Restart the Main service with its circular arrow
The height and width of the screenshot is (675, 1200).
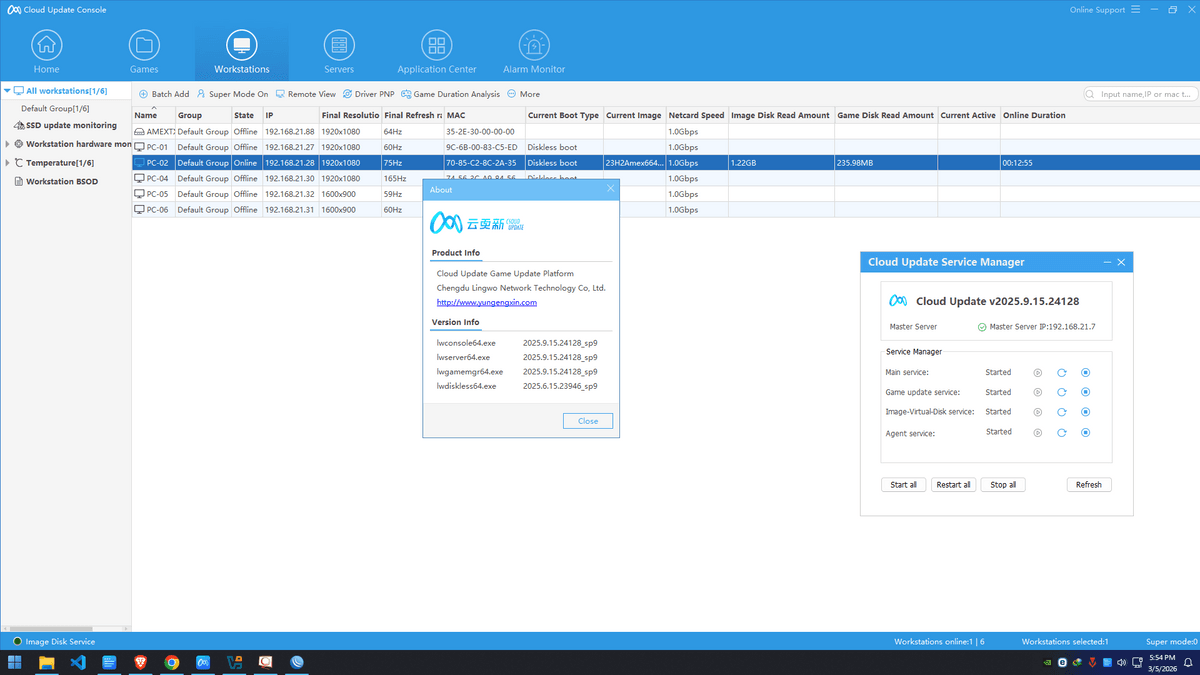point(1061,373)
